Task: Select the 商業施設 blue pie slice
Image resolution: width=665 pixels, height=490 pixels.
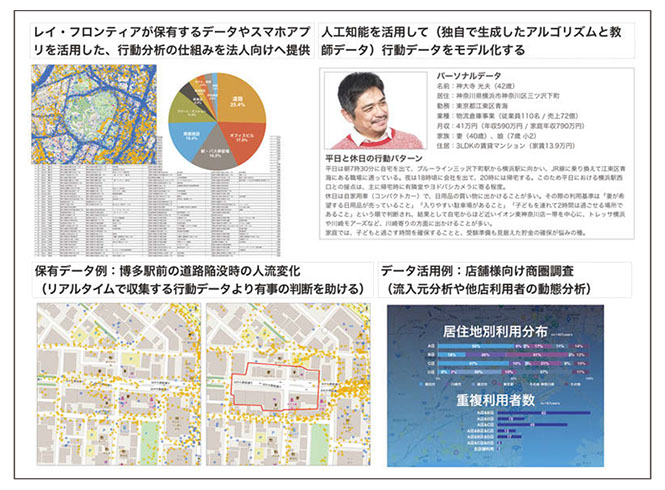Action: click(x=189, y=137)
